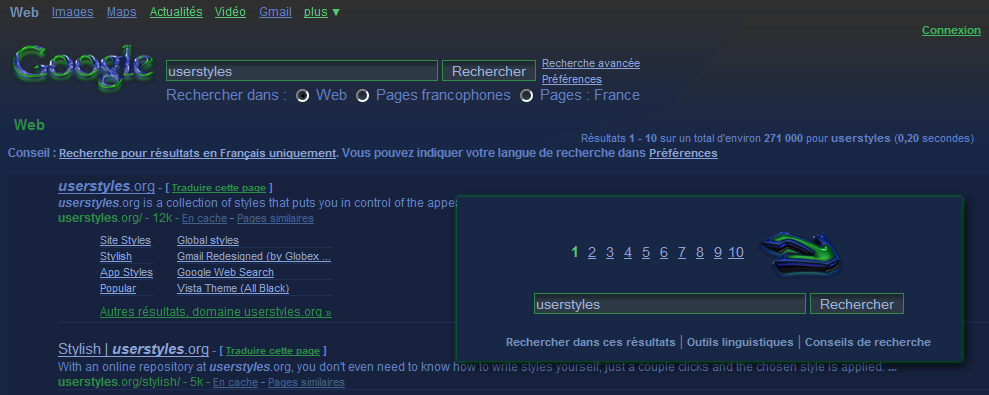The image size is (989, 395).
Task: Open the Stylish | userstyles.org result title
Action: pyautogui.click(x=133, y=349)
